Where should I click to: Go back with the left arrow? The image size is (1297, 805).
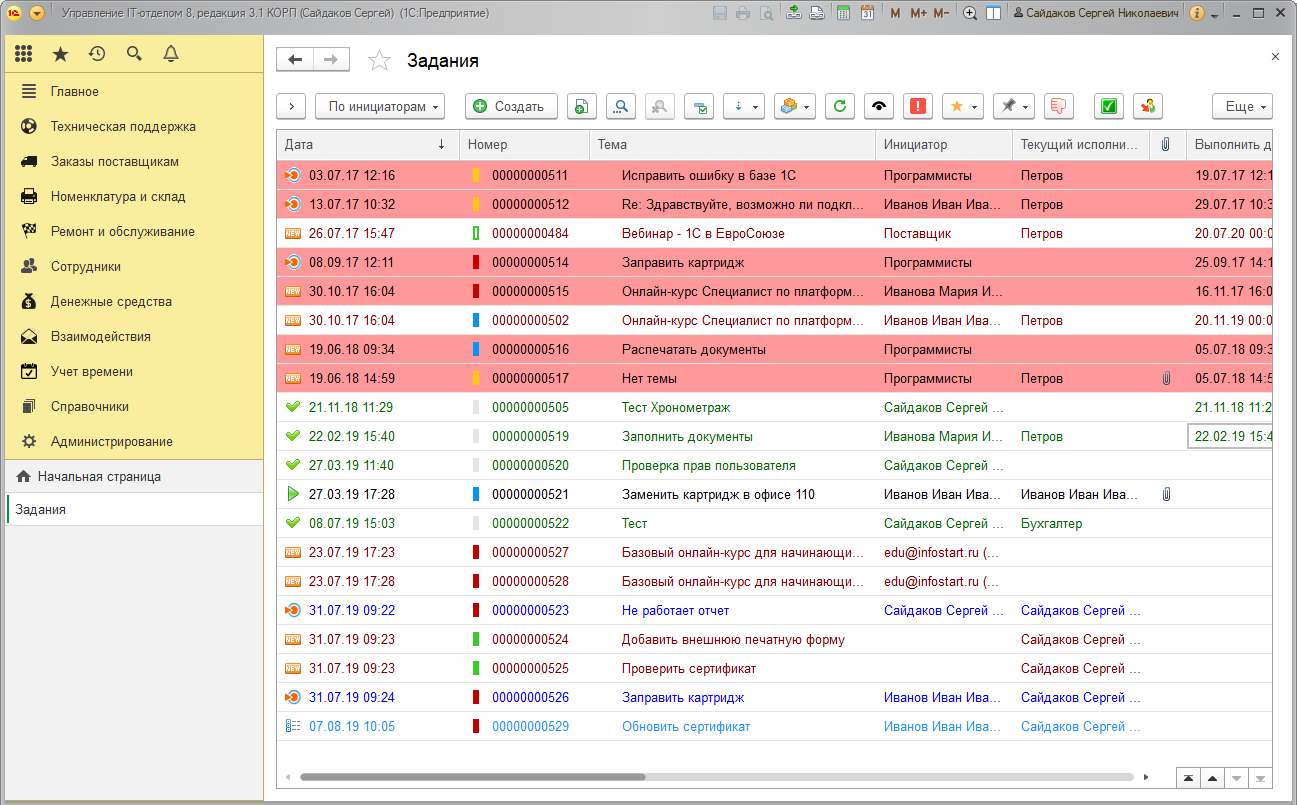click(x=295, y=60)
